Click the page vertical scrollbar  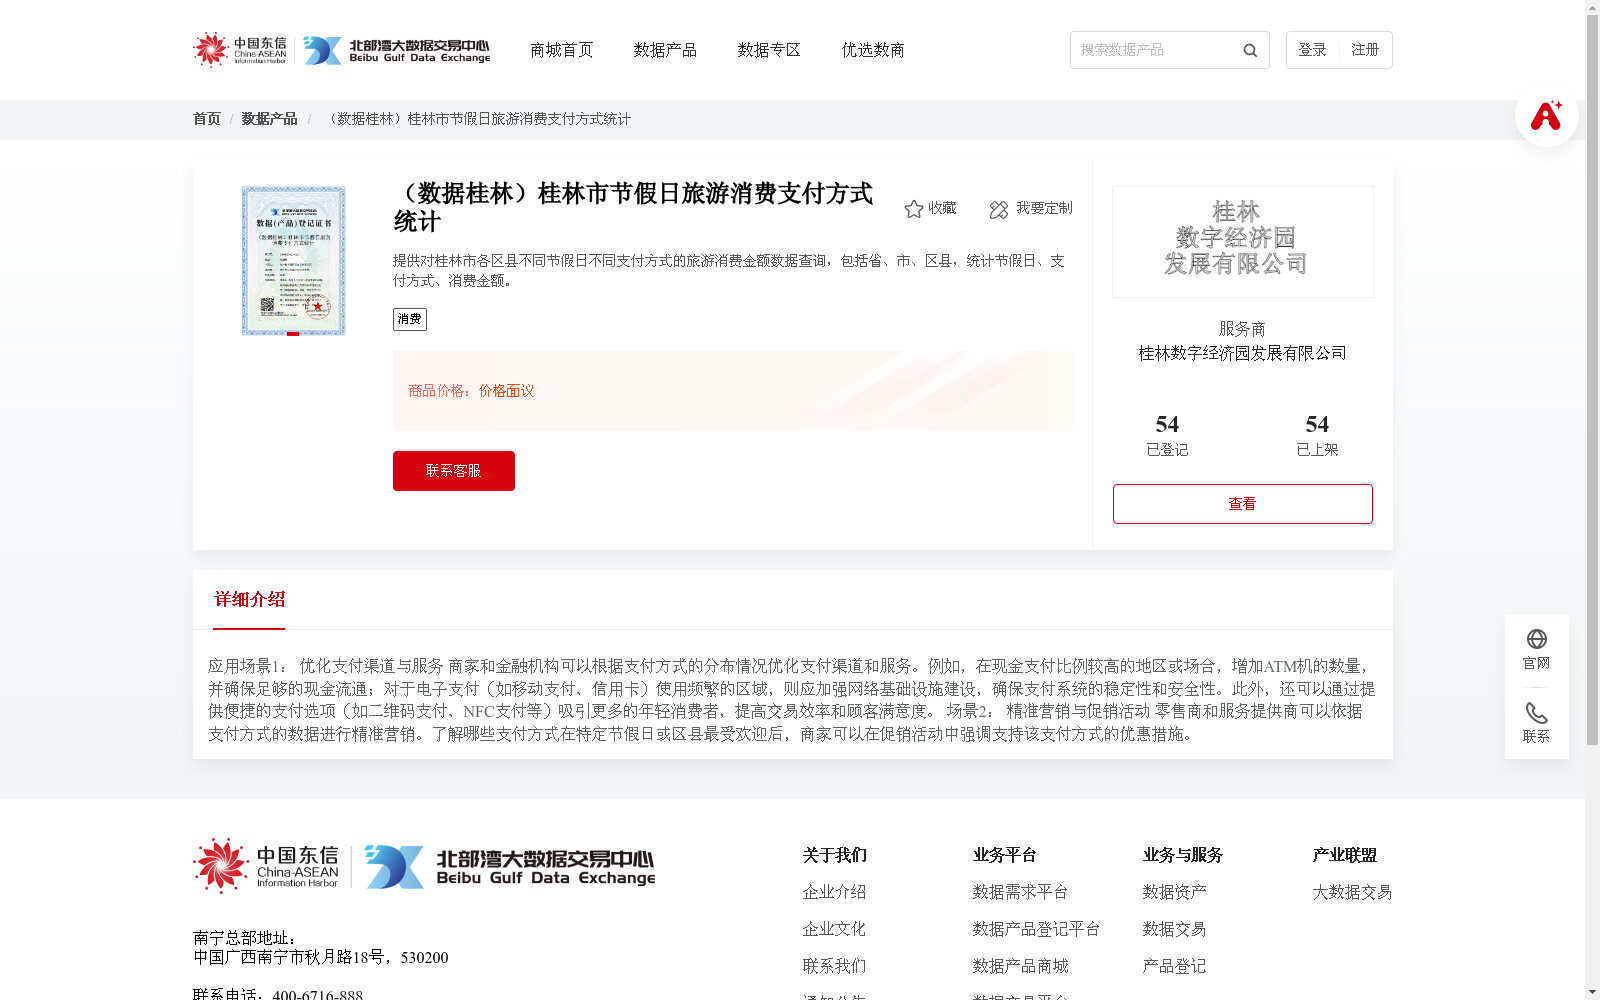click(1592, 380)
